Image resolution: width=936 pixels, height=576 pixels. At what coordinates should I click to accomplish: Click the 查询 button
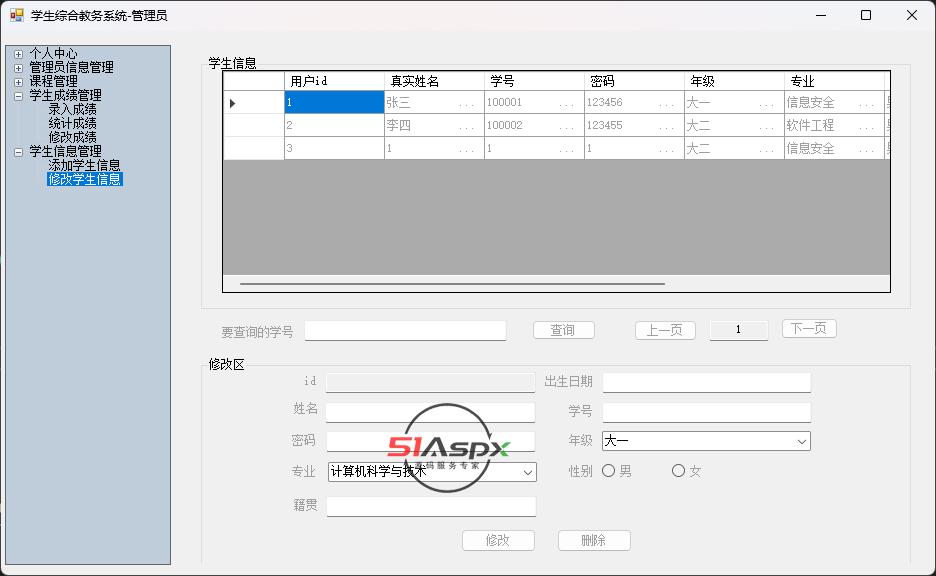click(x=563, y=330)
